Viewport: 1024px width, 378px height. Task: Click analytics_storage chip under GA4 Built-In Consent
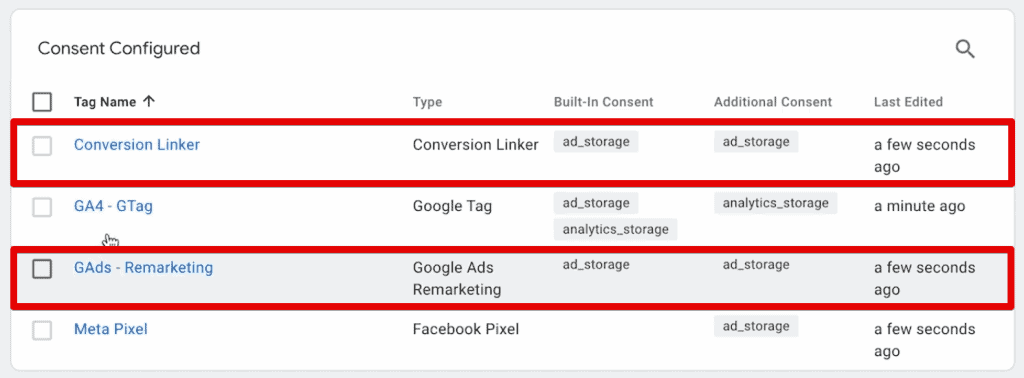615,229
